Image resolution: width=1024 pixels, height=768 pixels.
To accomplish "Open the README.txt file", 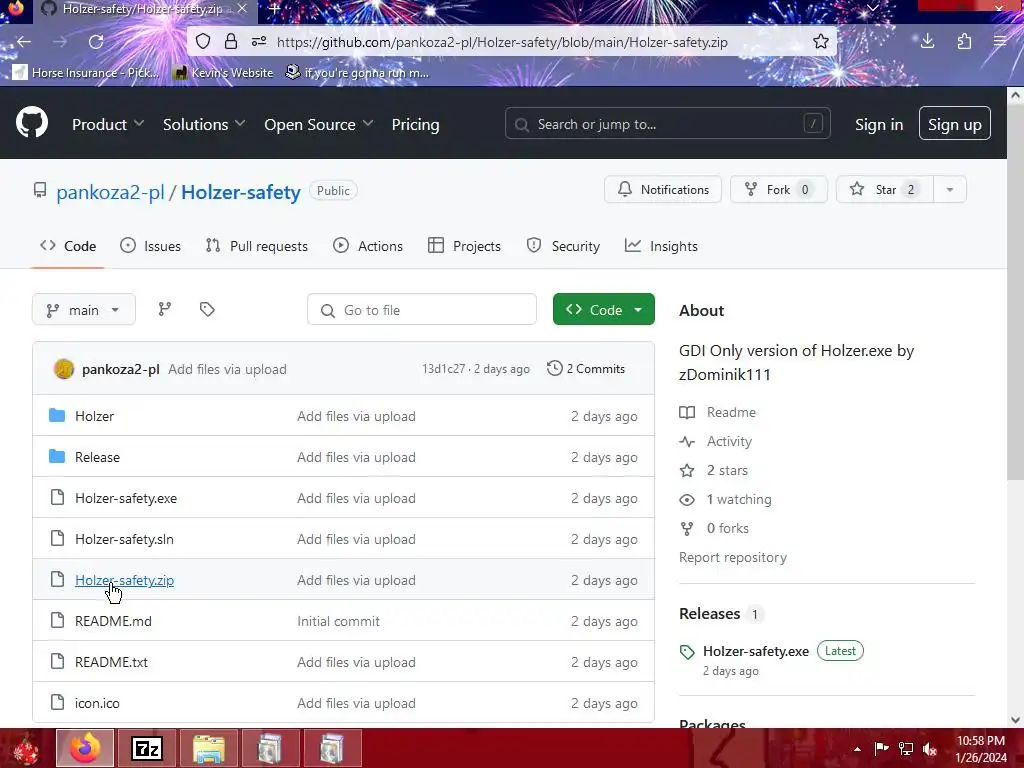I will pos(111,662).
